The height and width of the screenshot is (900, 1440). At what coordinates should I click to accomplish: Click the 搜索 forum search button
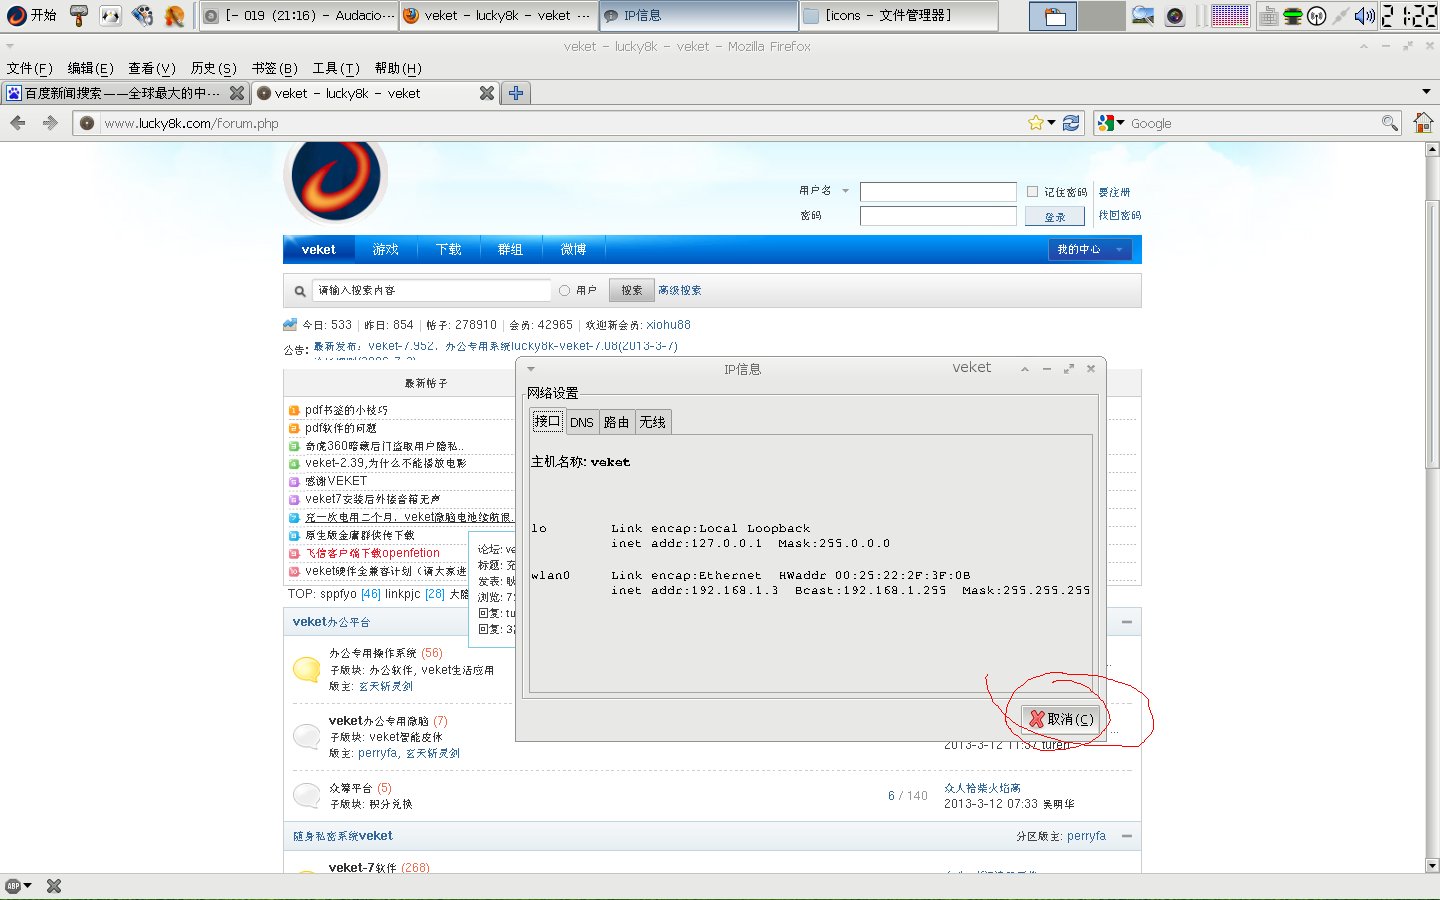coord(631,290)
